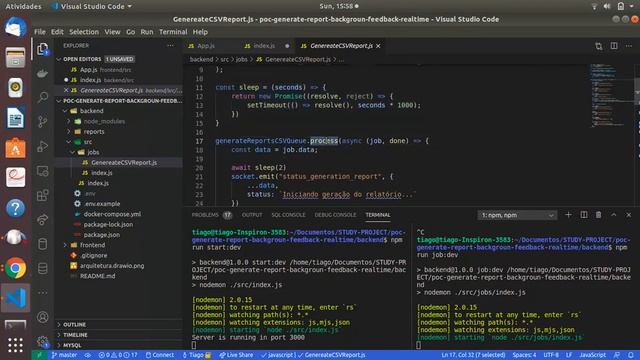Open the terminal selector '1: npm, npm' dropdown
Viewport: 640px width, 360px height.
pos(517,215)
